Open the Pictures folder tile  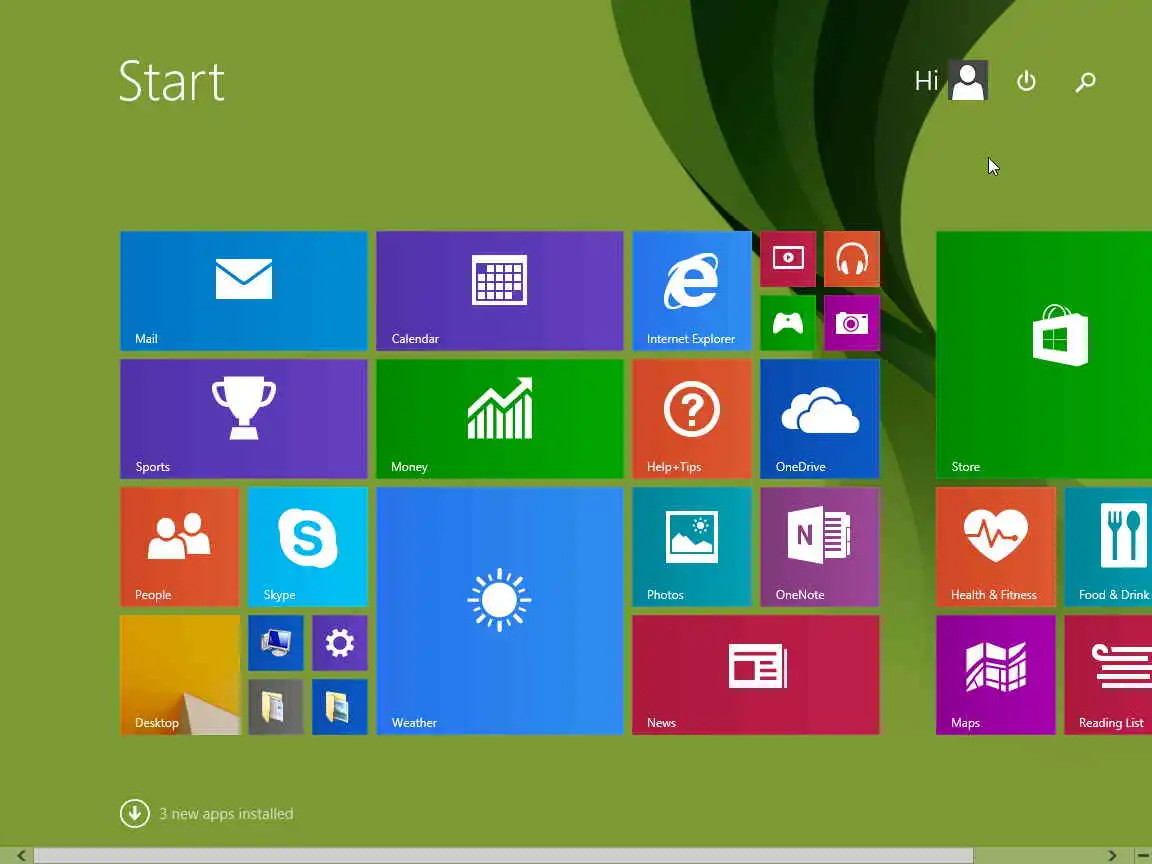[x=339, y=707]
